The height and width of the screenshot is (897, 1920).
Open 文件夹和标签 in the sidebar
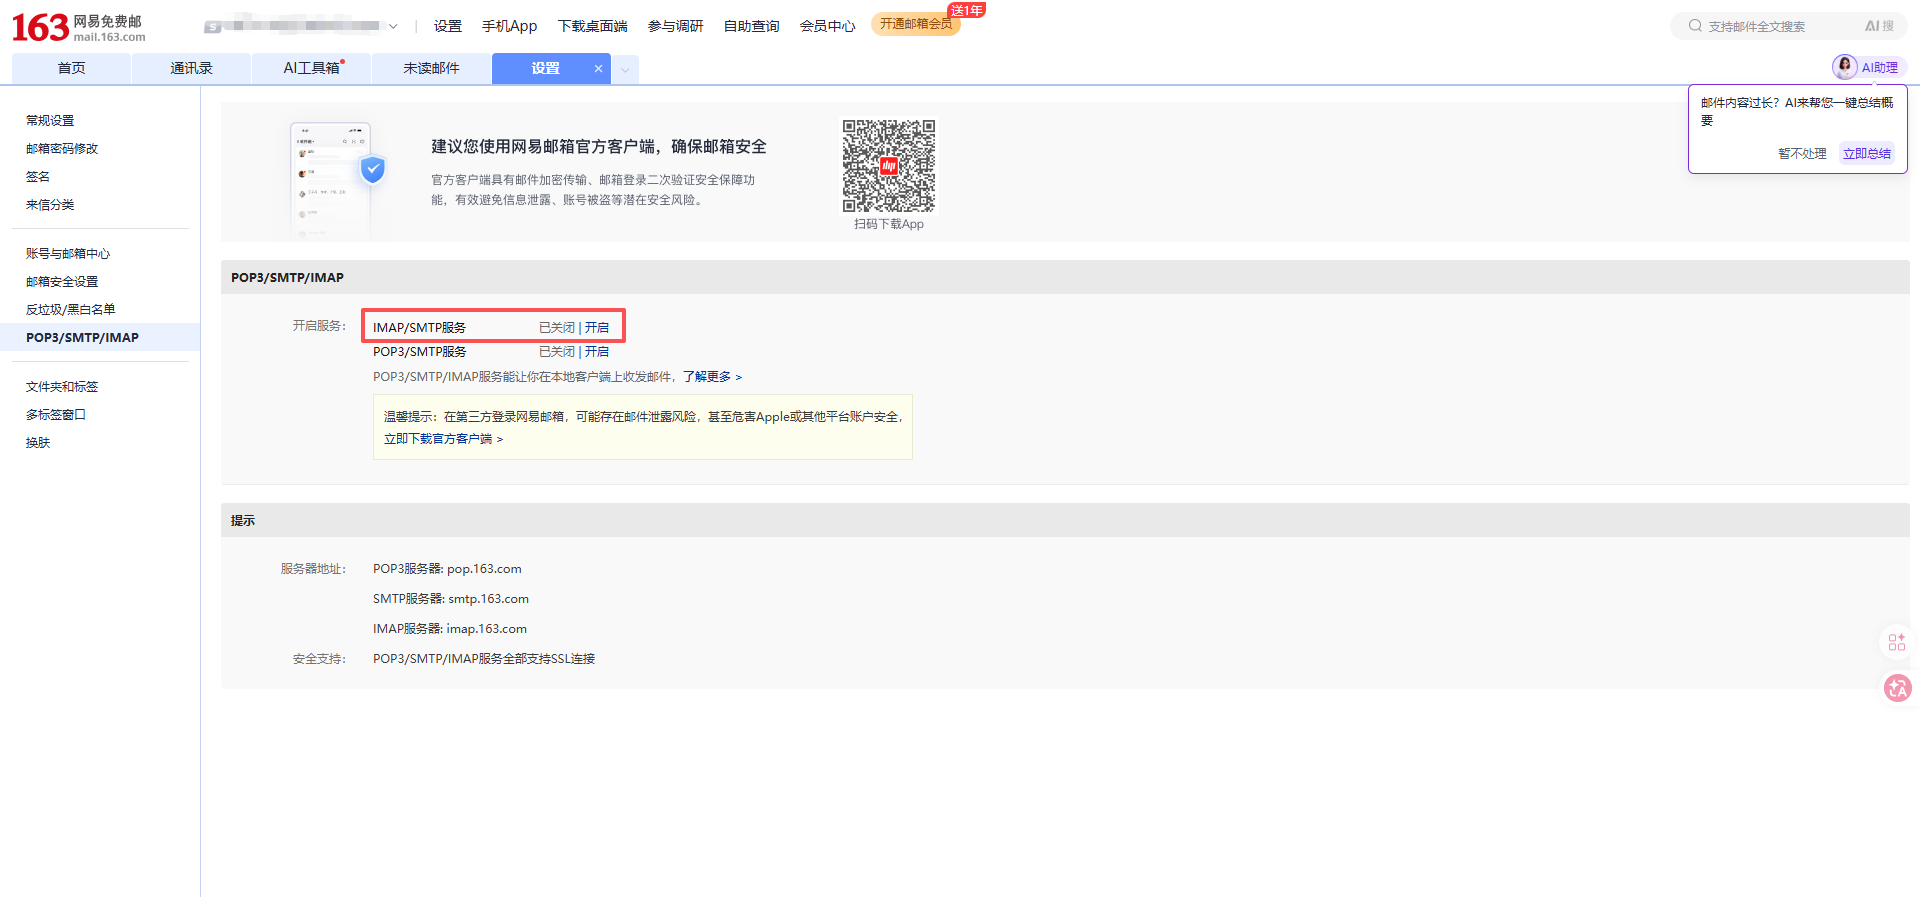[62, 386]
